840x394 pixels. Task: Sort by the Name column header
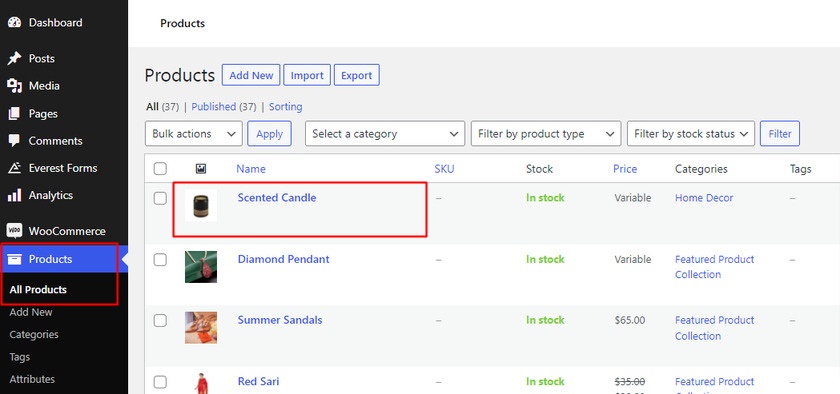click(x=251, y=169)
